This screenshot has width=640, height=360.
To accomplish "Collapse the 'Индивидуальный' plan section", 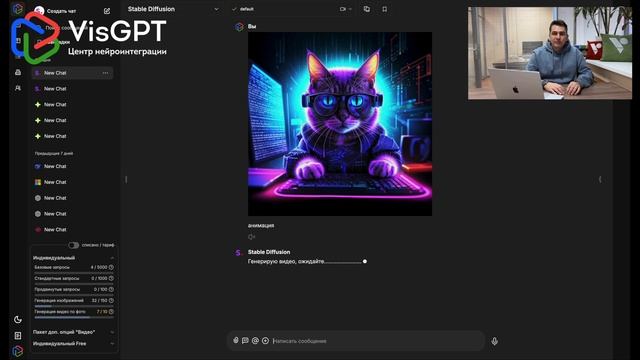I will (112, 258).
